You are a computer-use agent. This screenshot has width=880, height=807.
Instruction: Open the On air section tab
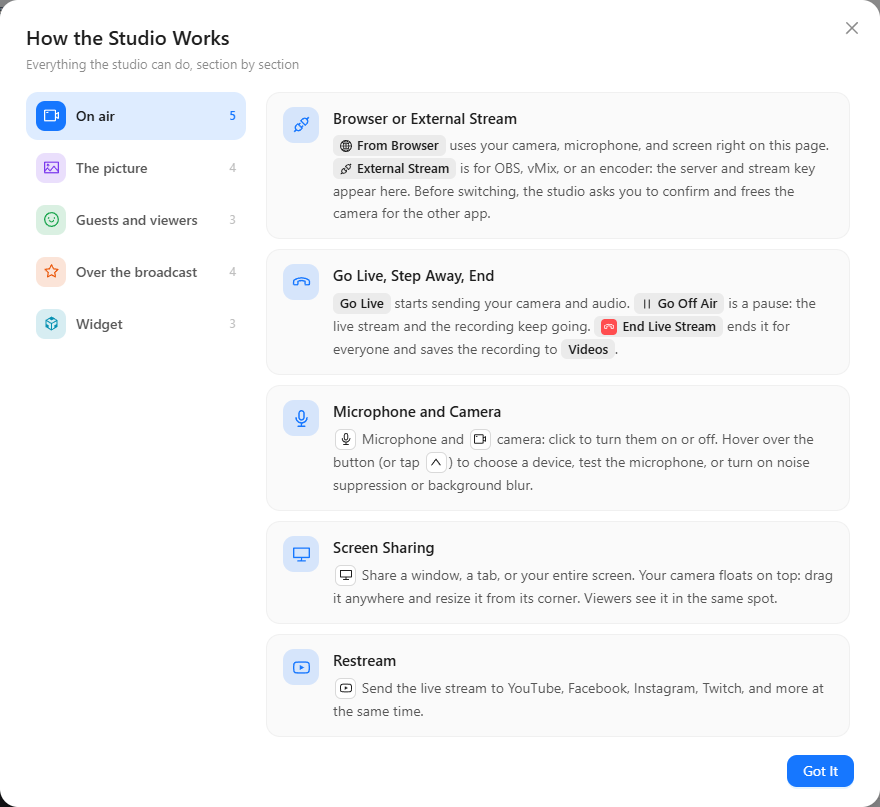point(136,116)
